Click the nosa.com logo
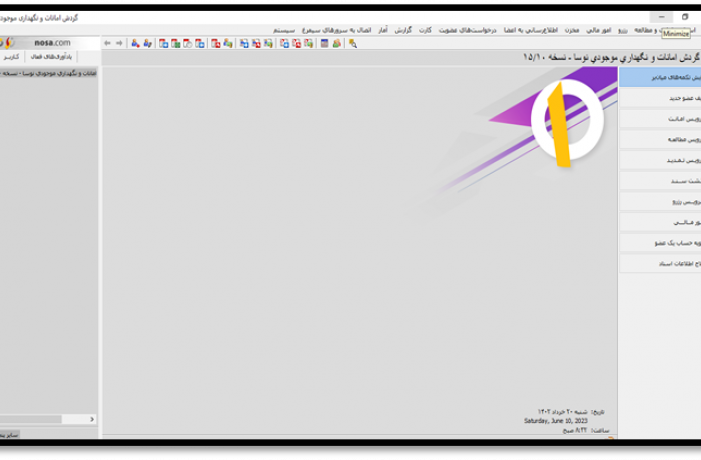This screenshot has width=701, height=460. click(x=52, y=43)
